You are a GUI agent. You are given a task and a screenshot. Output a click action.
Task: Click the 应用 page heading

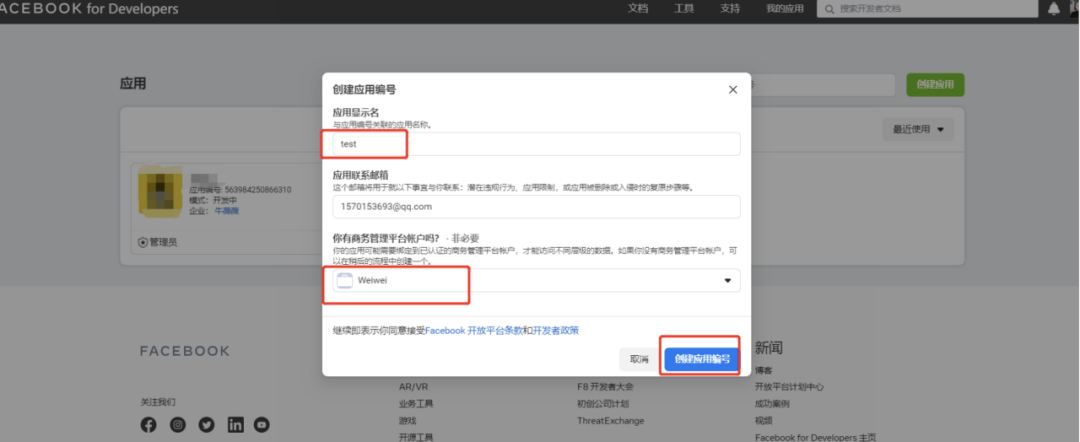(133, 84)
